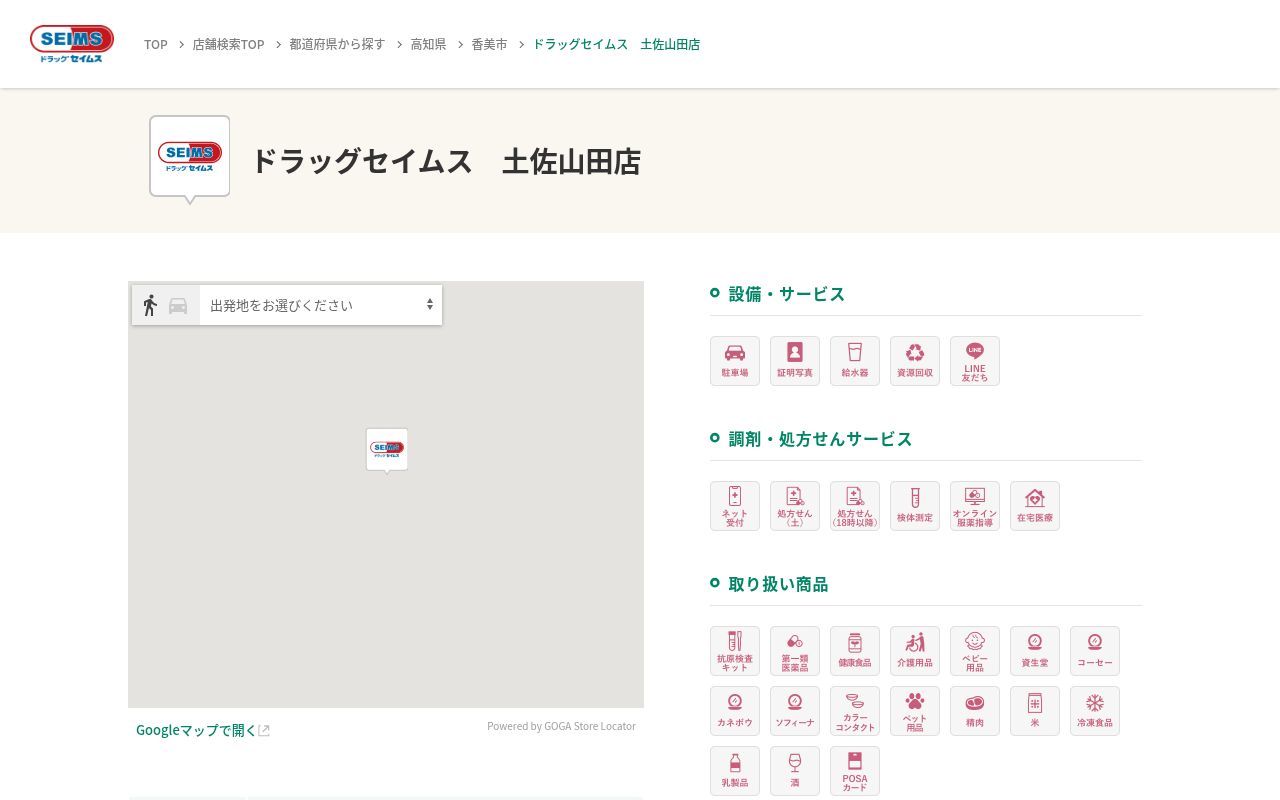Select the car route mode icon

(178, 306)
